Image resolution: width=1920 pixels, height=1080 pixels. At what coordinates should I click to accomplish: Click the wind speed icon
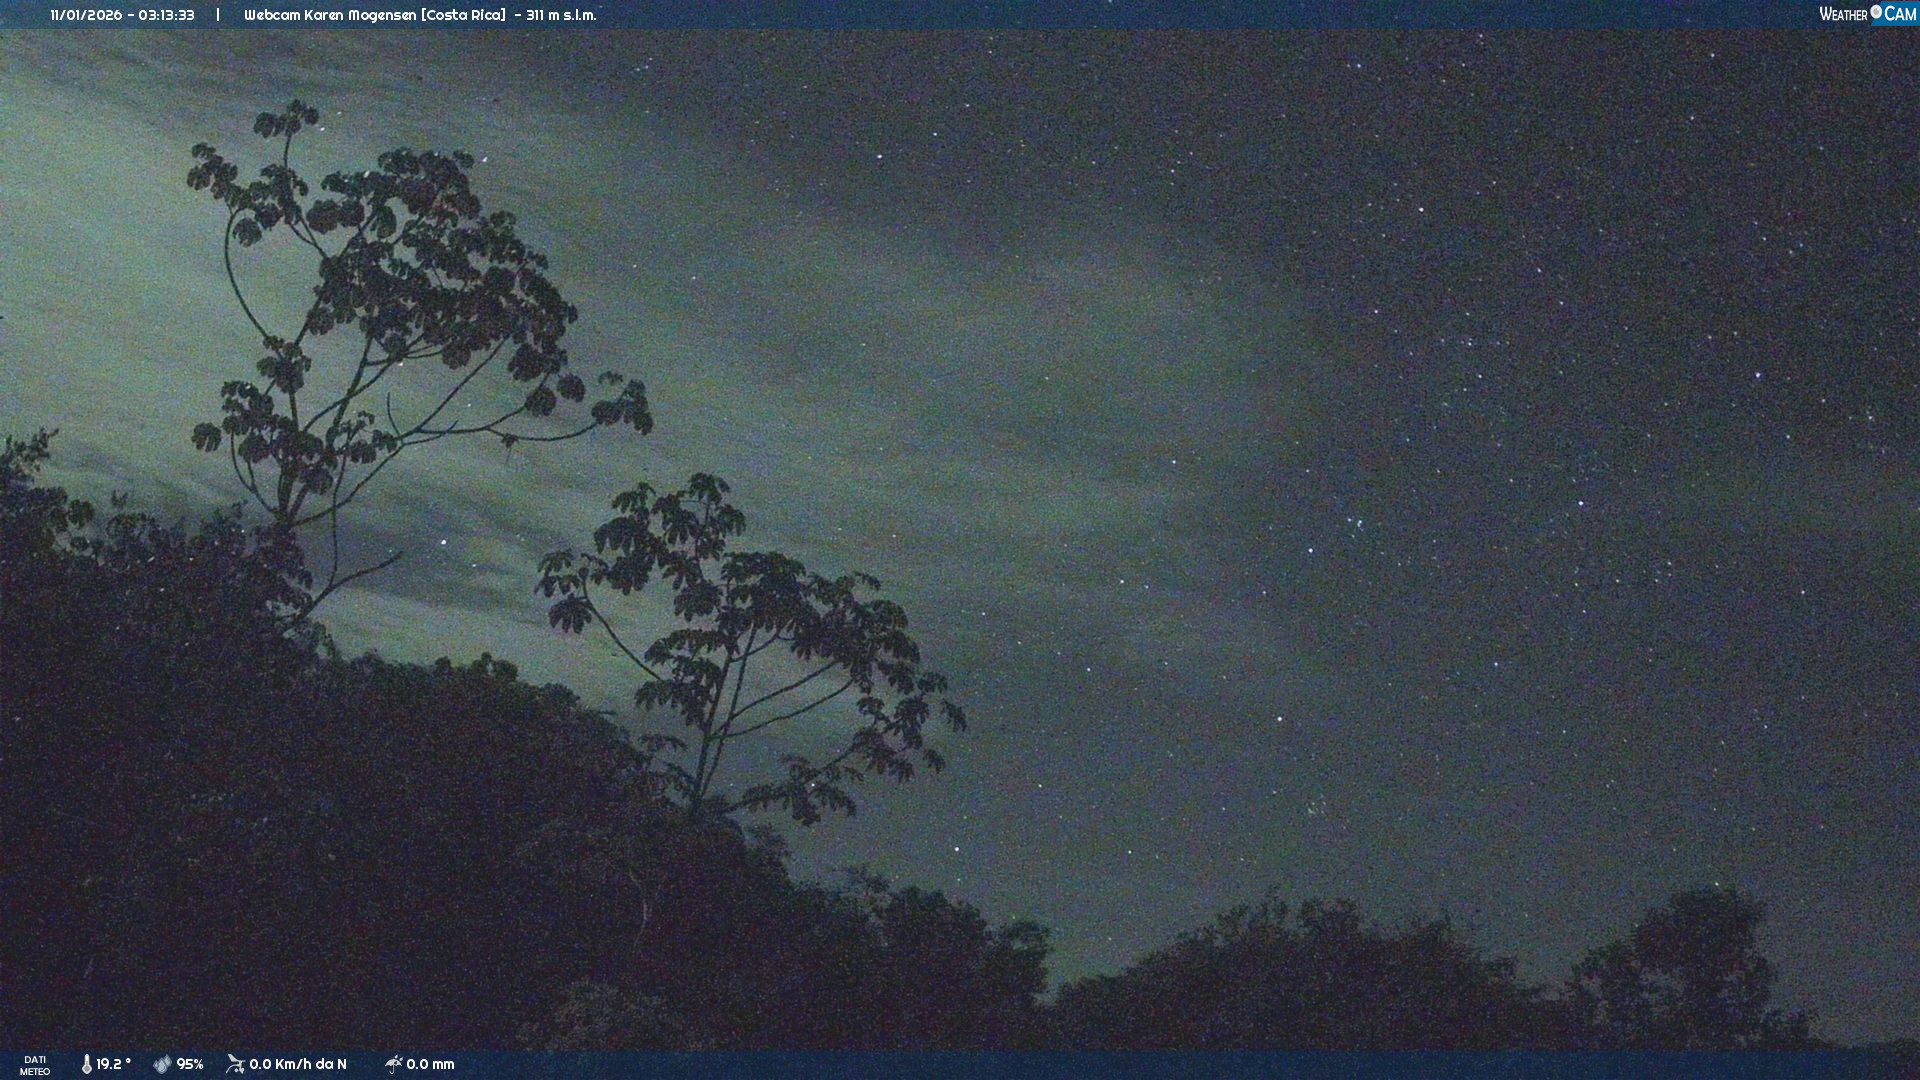(x=235, y=1064)
